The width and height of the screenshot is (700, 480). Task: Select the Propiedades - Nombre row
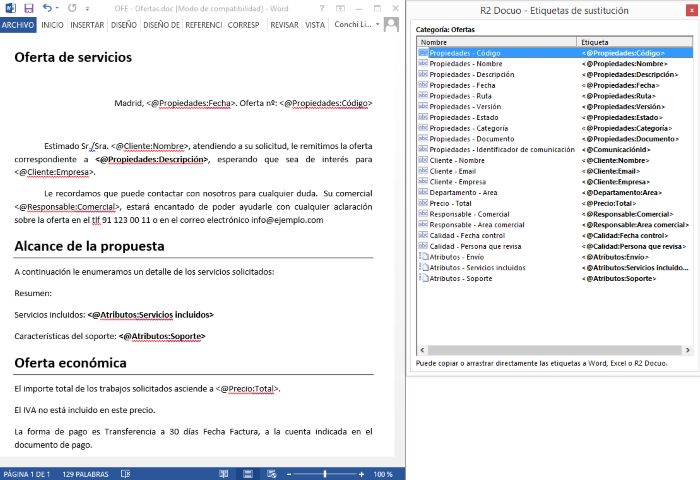pyautogui.click(x=555, y=63)
